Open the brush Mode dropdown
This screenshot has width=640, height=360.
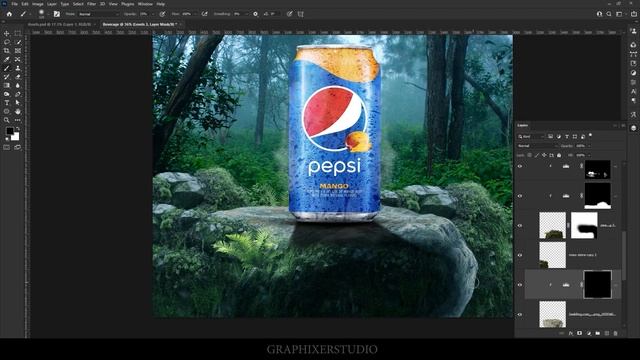click(98, 14)
